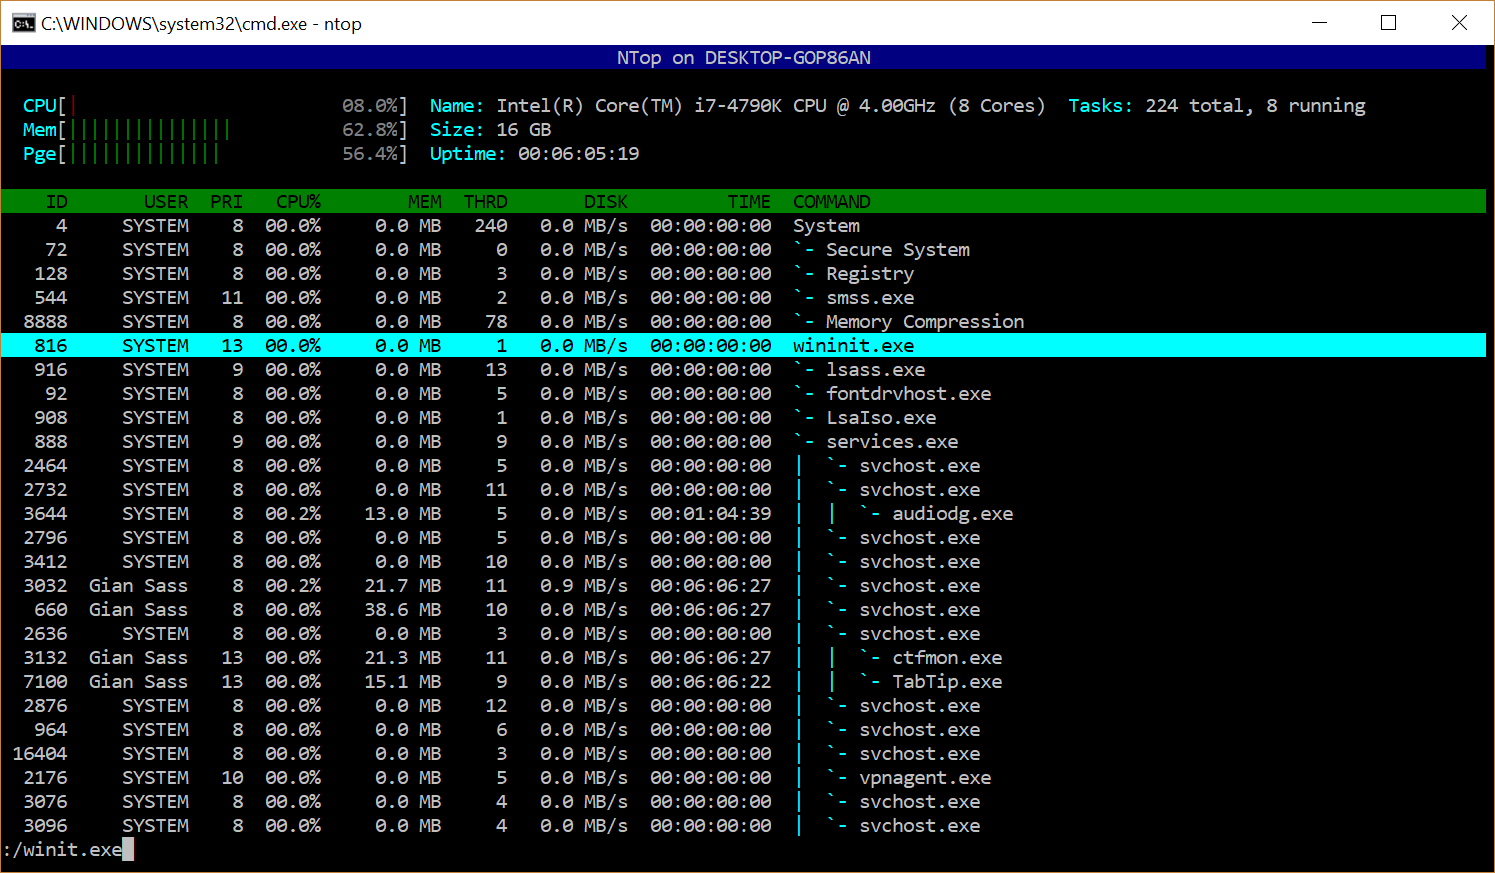Click the Mem usage bar meter
This screenshot has width=1495, height=873.
click(150, 130)
